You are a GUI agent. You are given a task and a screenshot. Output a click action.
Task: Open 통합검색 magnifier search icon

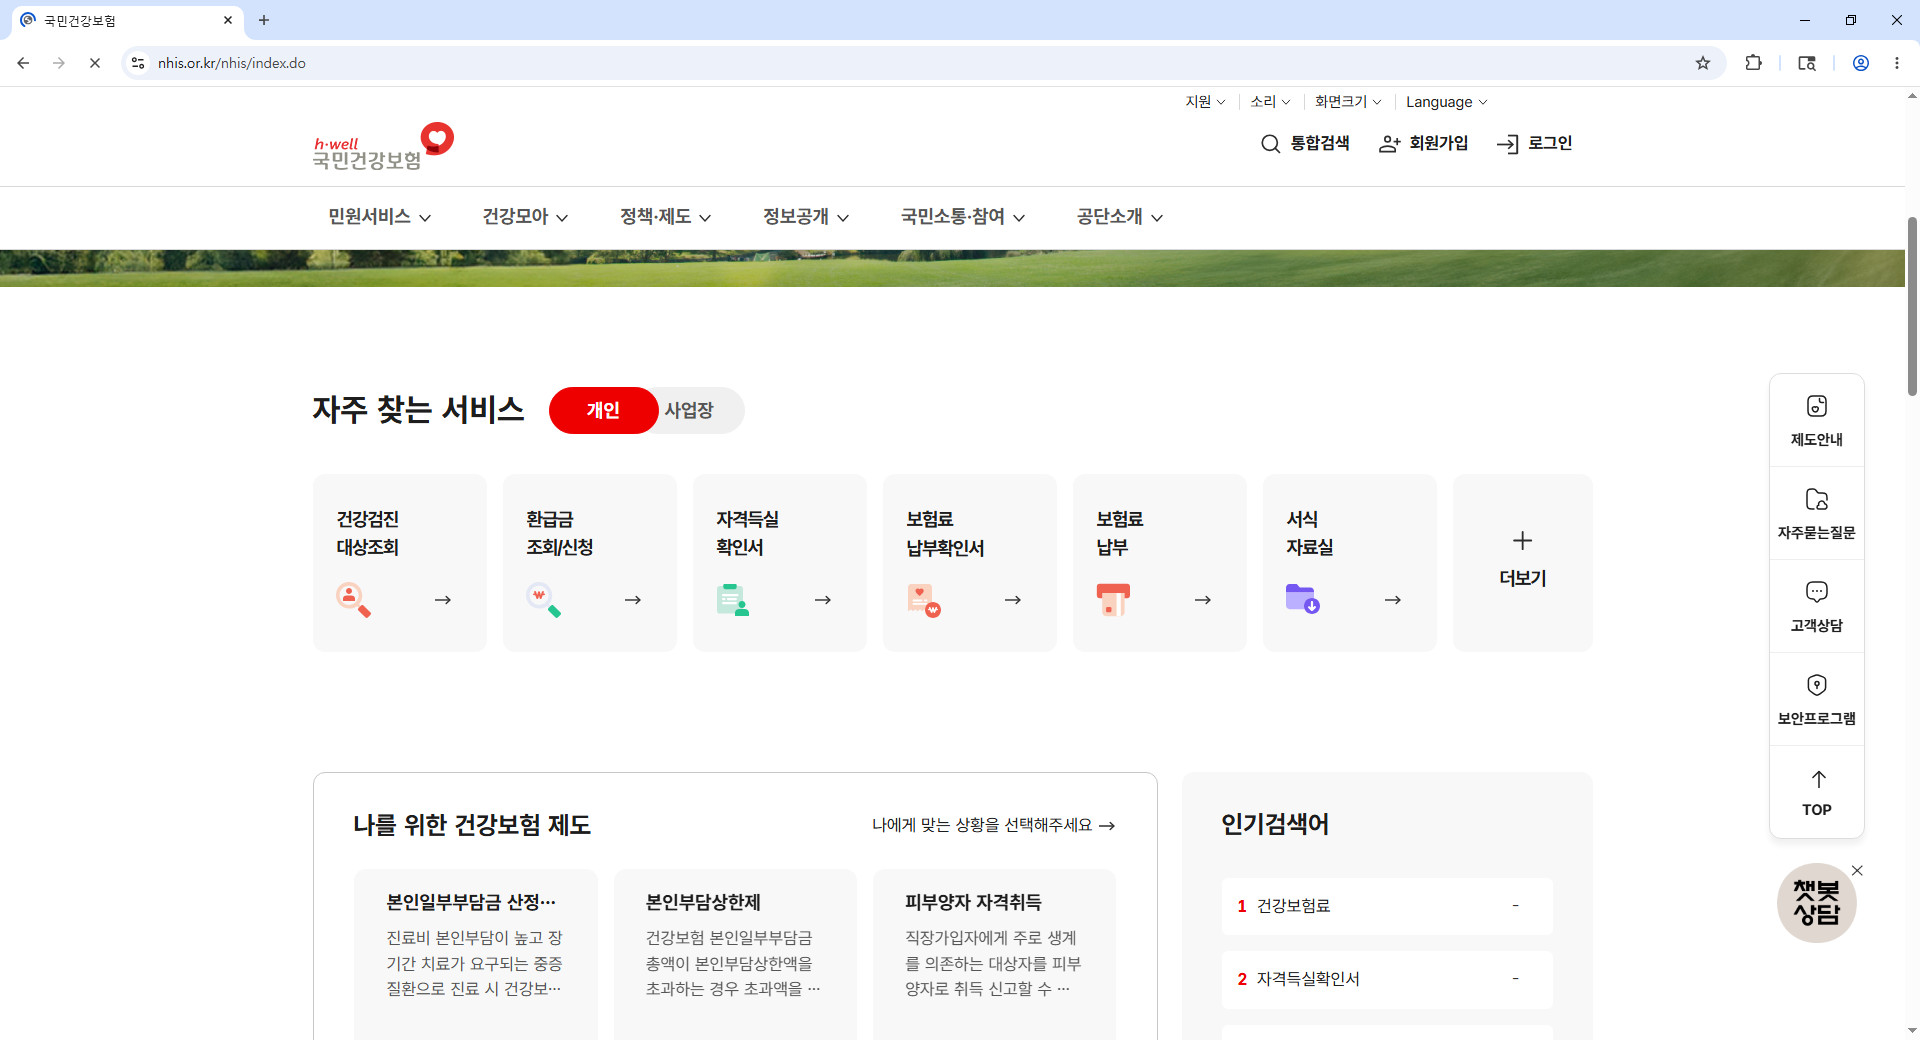(x=1270, y=144)
